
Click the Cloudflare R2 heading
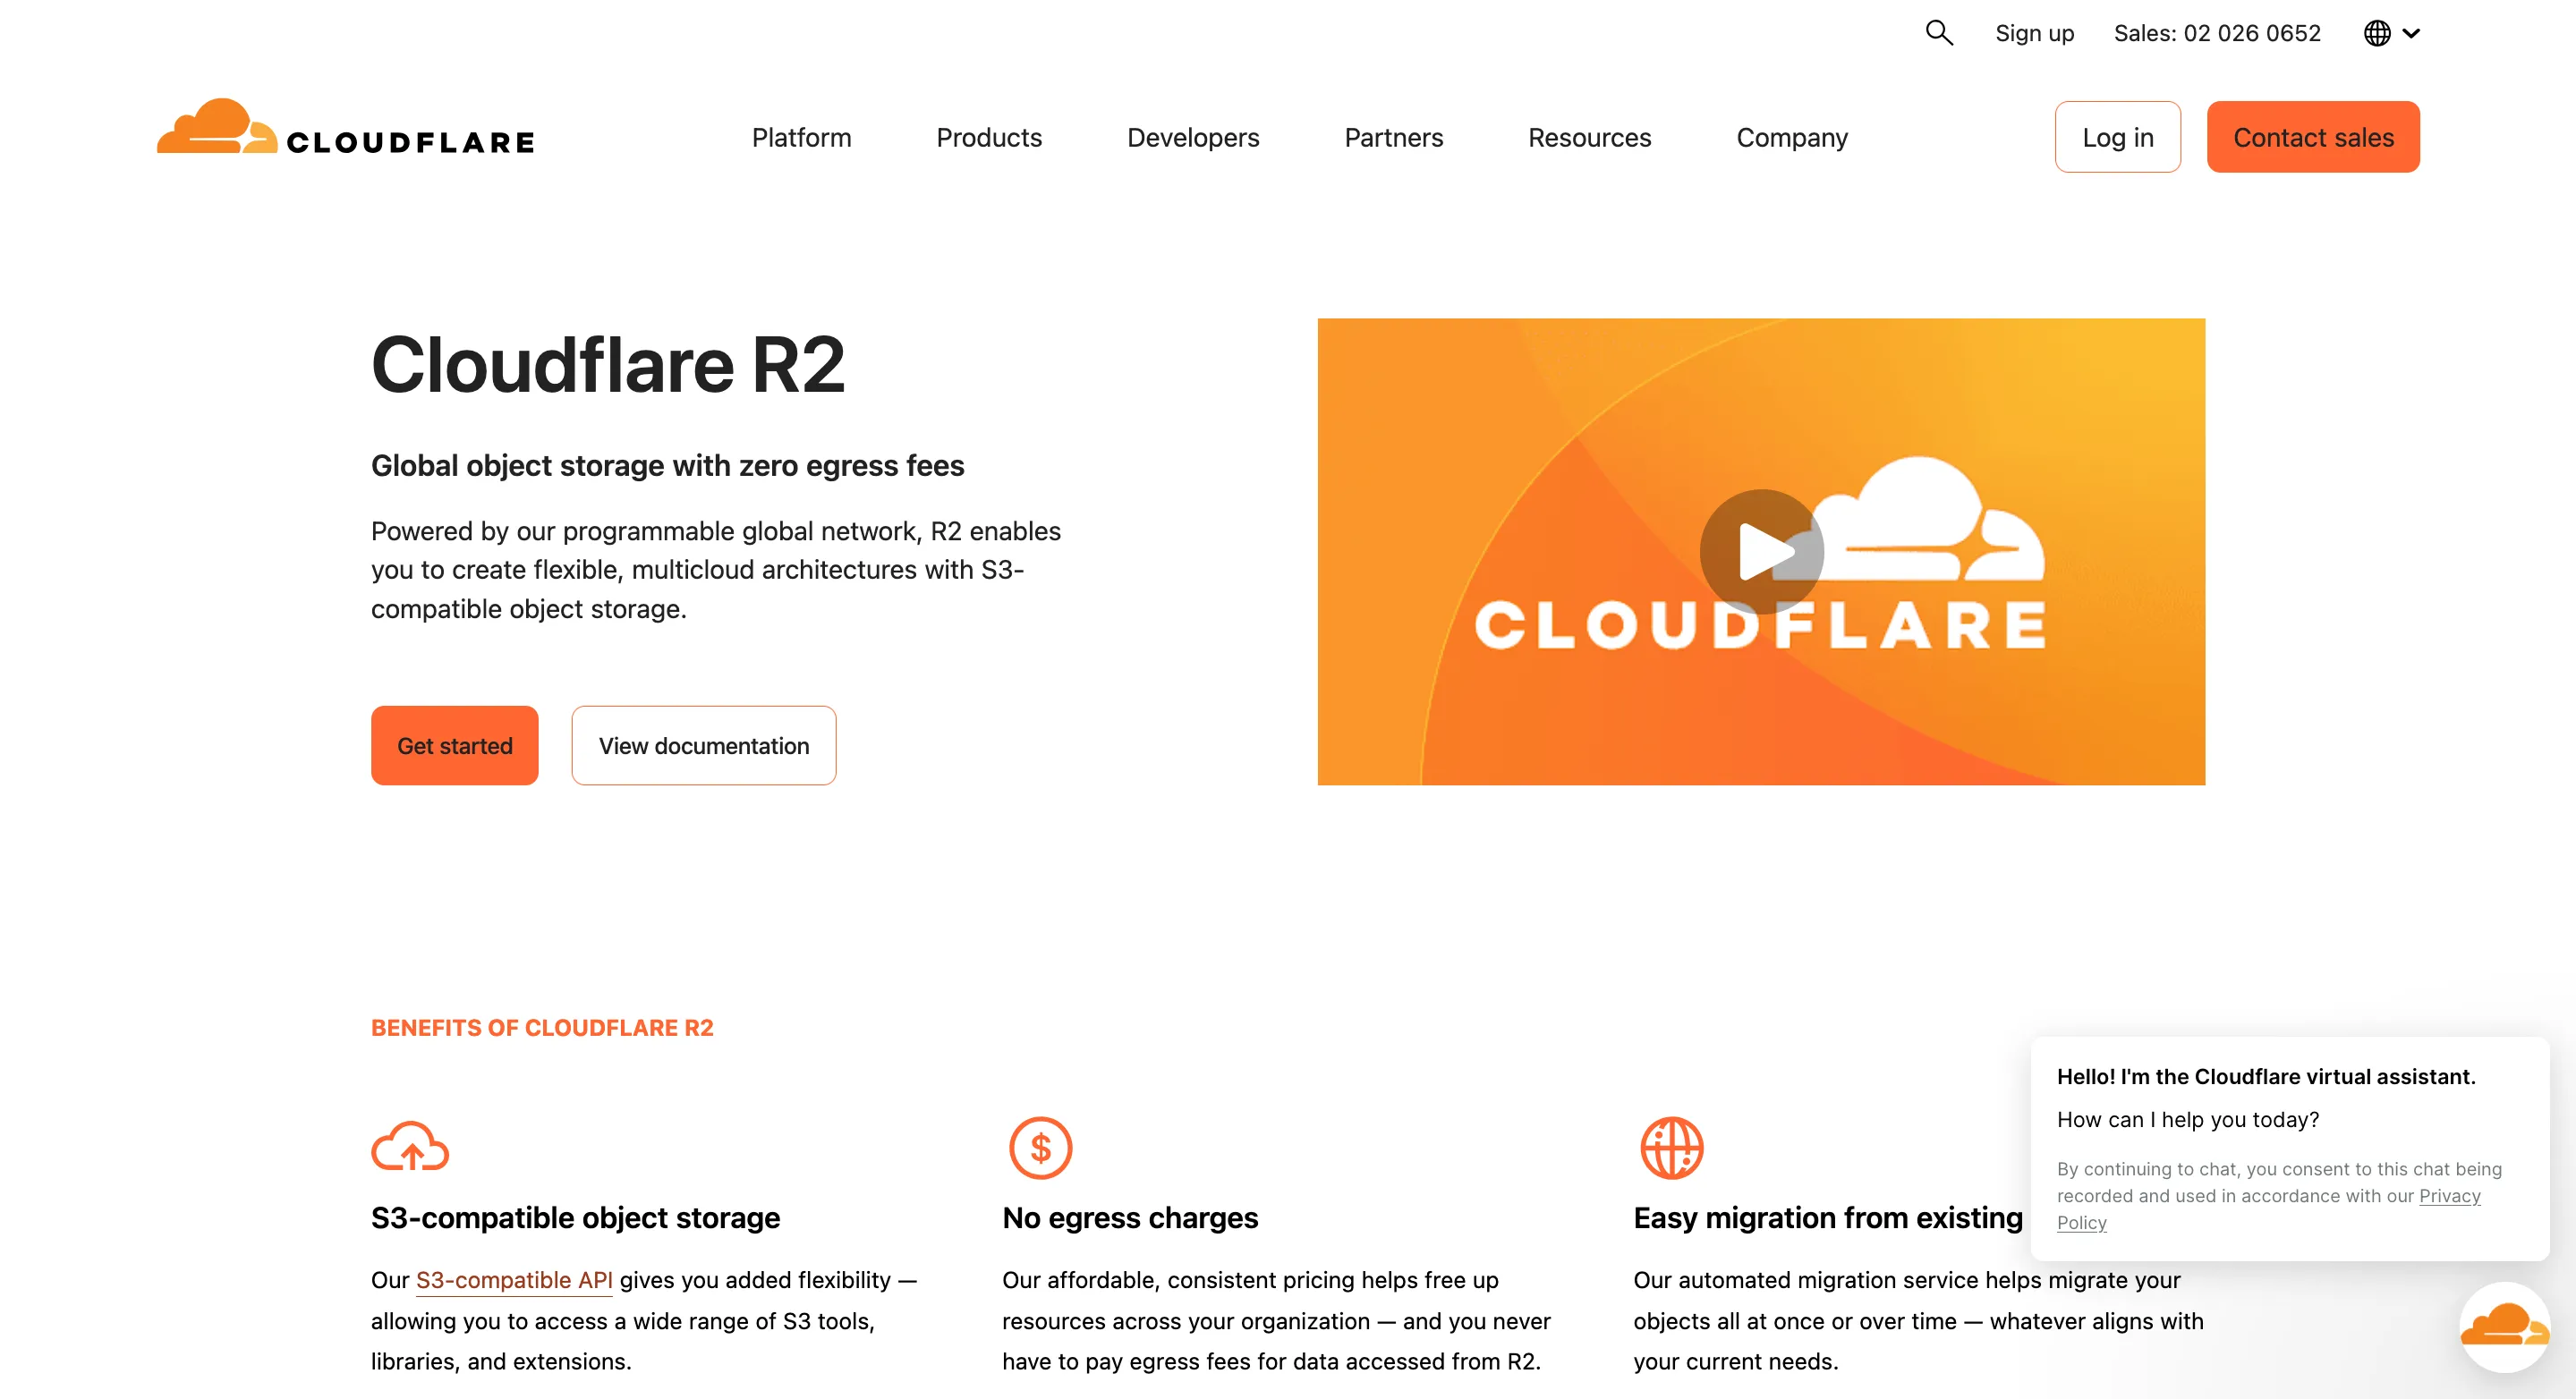pos(607,364)
